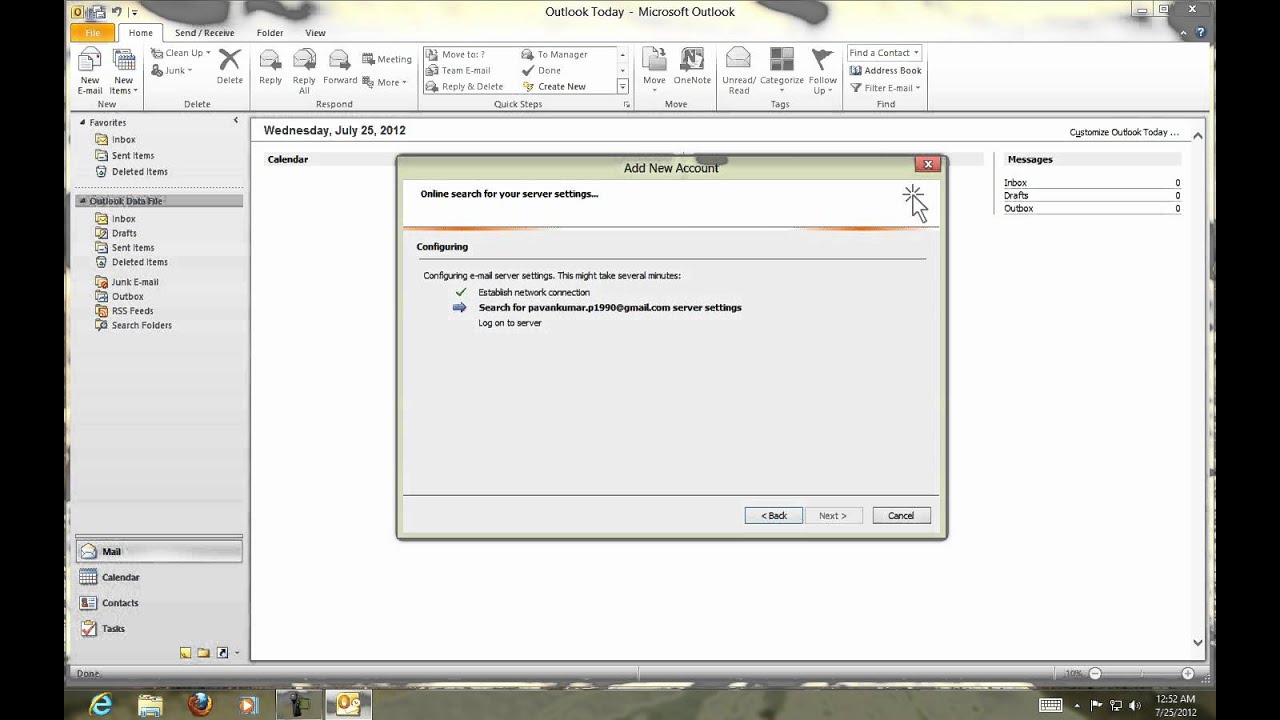Open the Find a Contact dropdown box
The image size is (1280, 720).
884,53
